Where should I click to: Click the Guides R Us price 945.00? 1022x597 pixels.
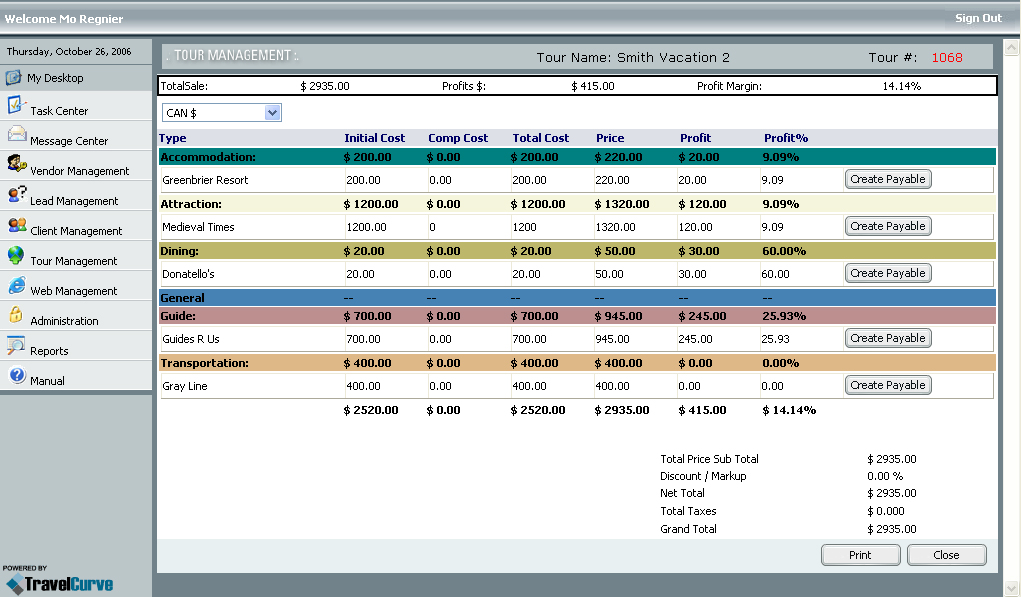(612, 339)
